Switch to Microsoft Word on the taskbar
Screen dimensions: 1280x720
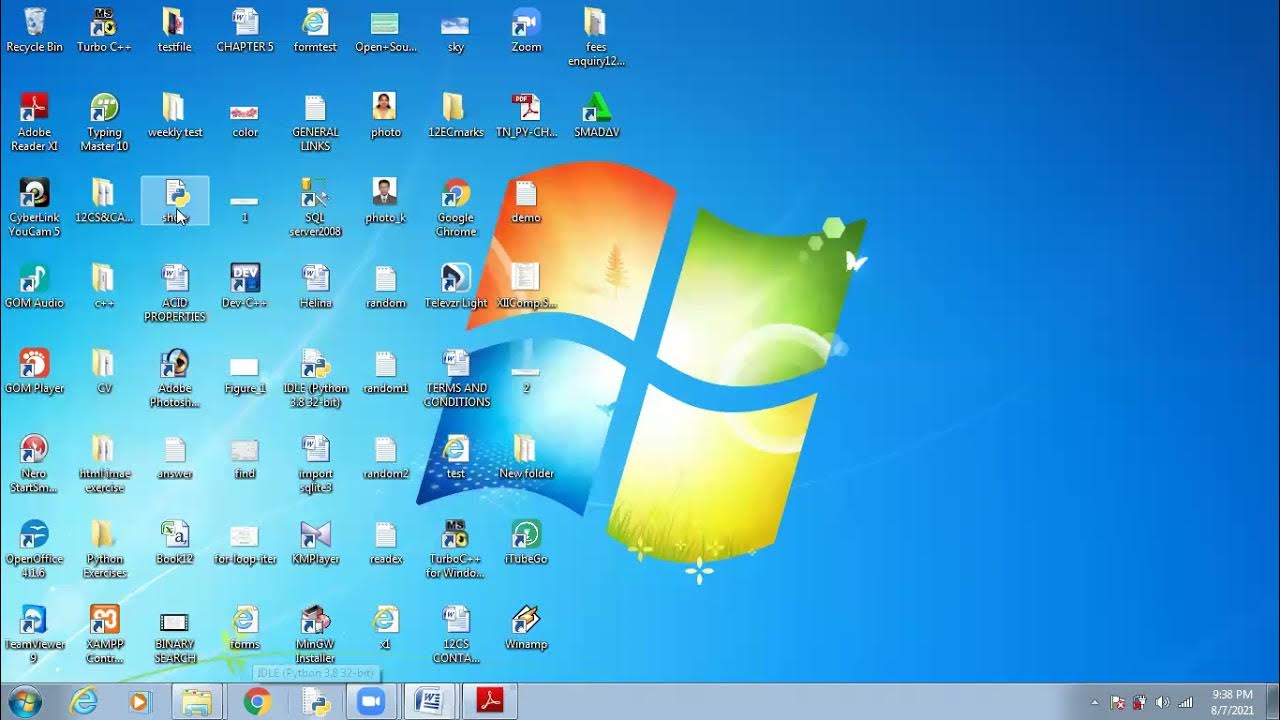431,702
